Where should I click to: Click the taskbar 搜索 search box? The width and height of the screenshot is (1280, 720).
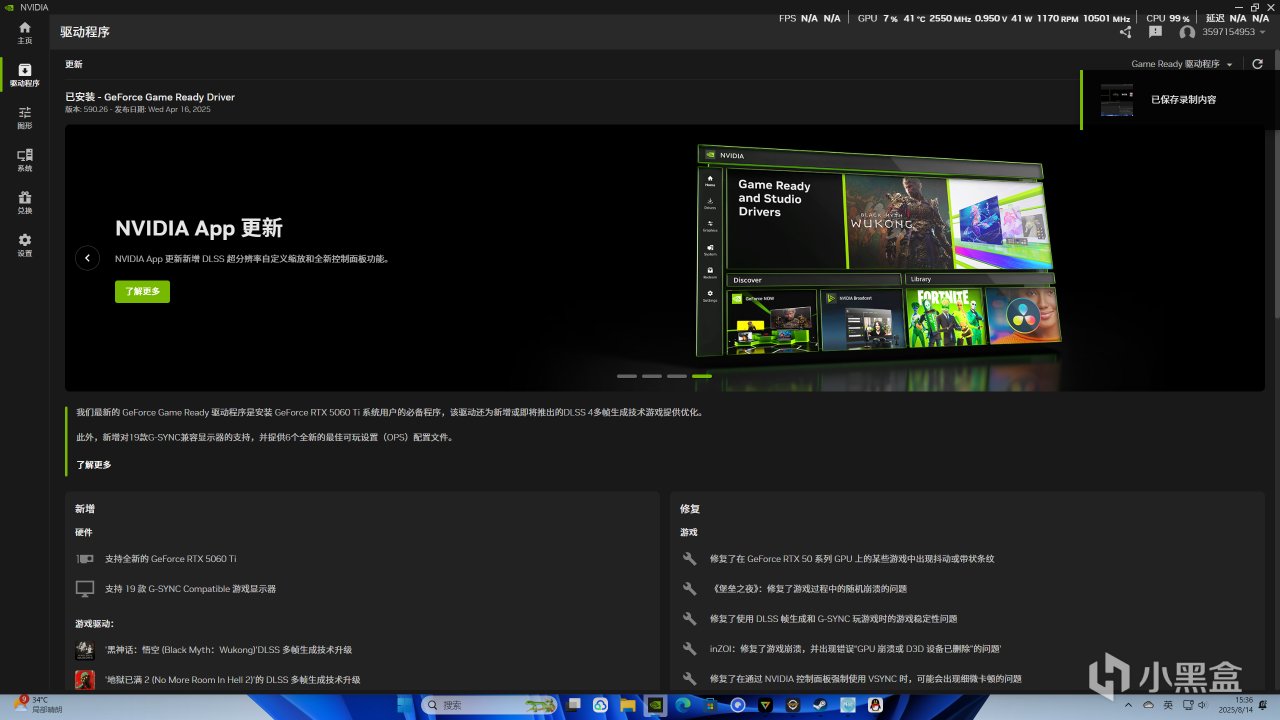(488, 705)
